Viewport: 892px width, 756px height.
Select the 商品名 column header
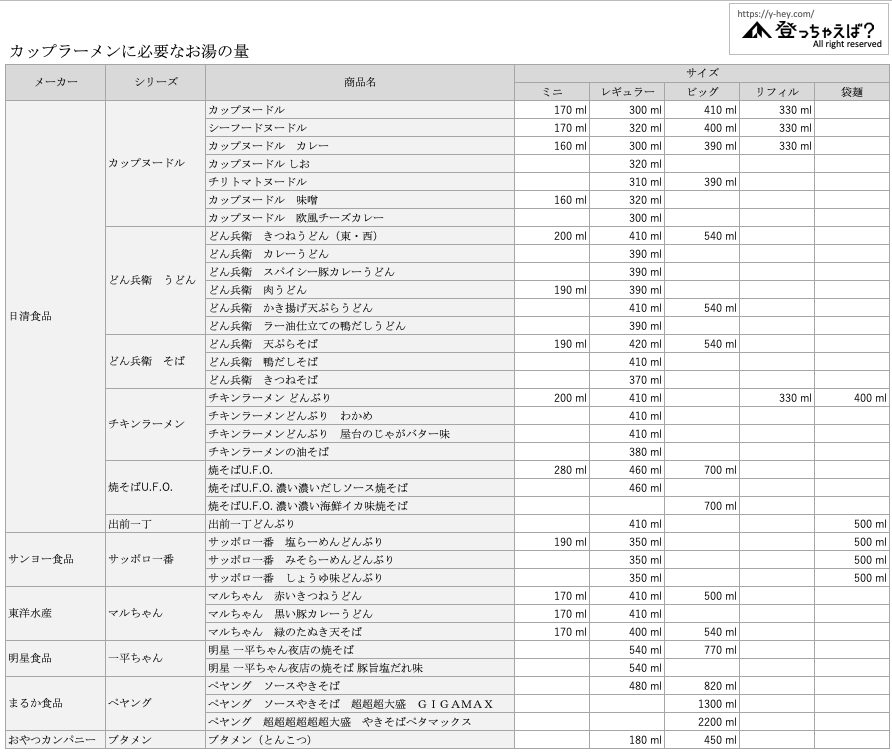[x=360, y=82]
